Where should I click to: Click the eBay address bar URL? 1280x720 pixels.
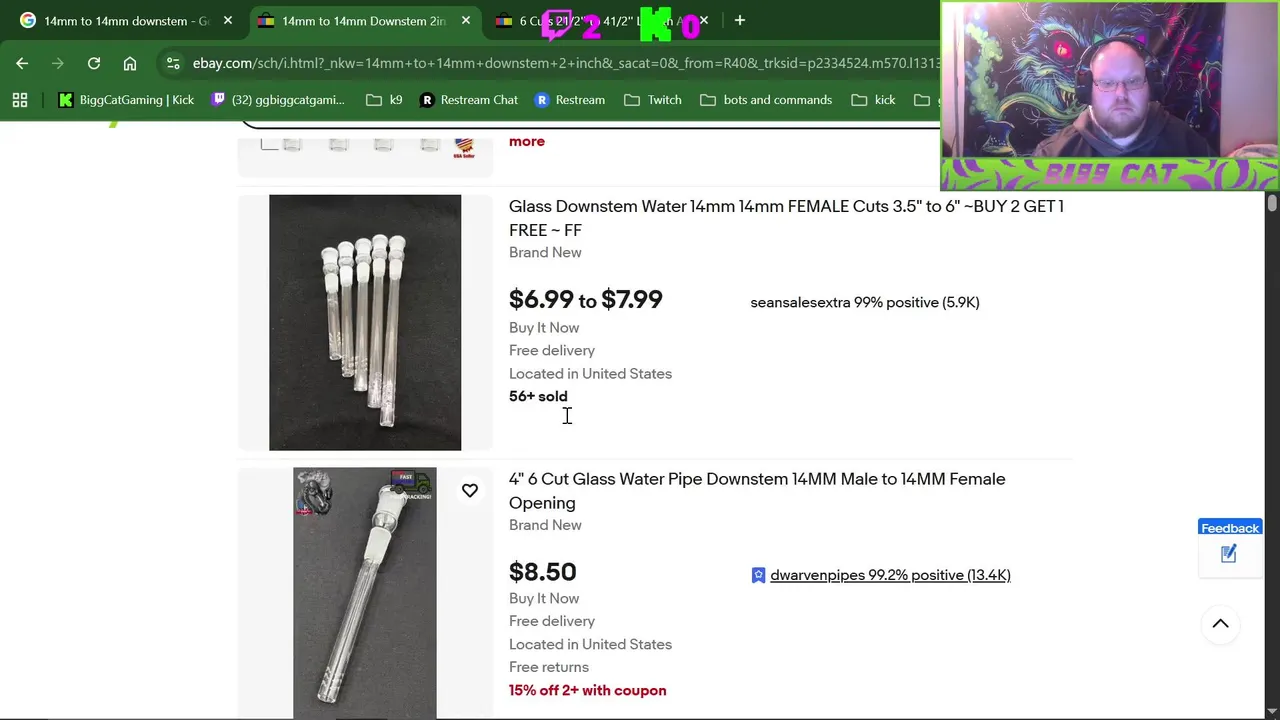[566, 63]
